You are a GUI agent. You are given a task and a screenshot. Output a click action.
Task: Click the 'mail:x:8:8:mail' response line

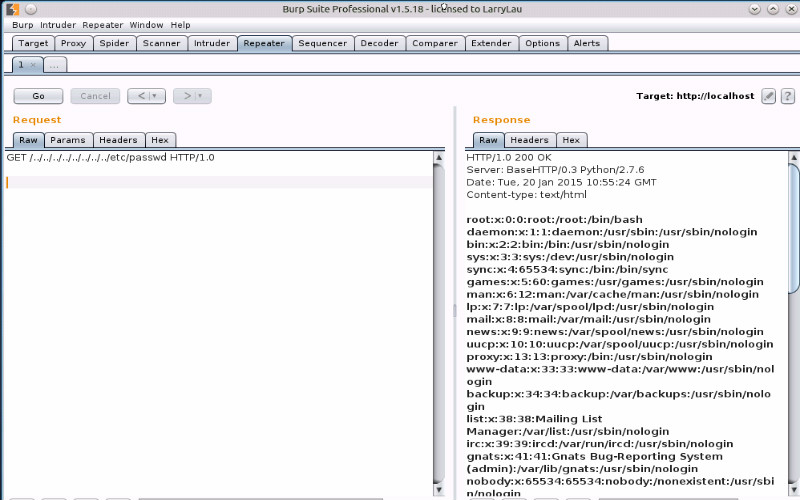pos(588,319)
